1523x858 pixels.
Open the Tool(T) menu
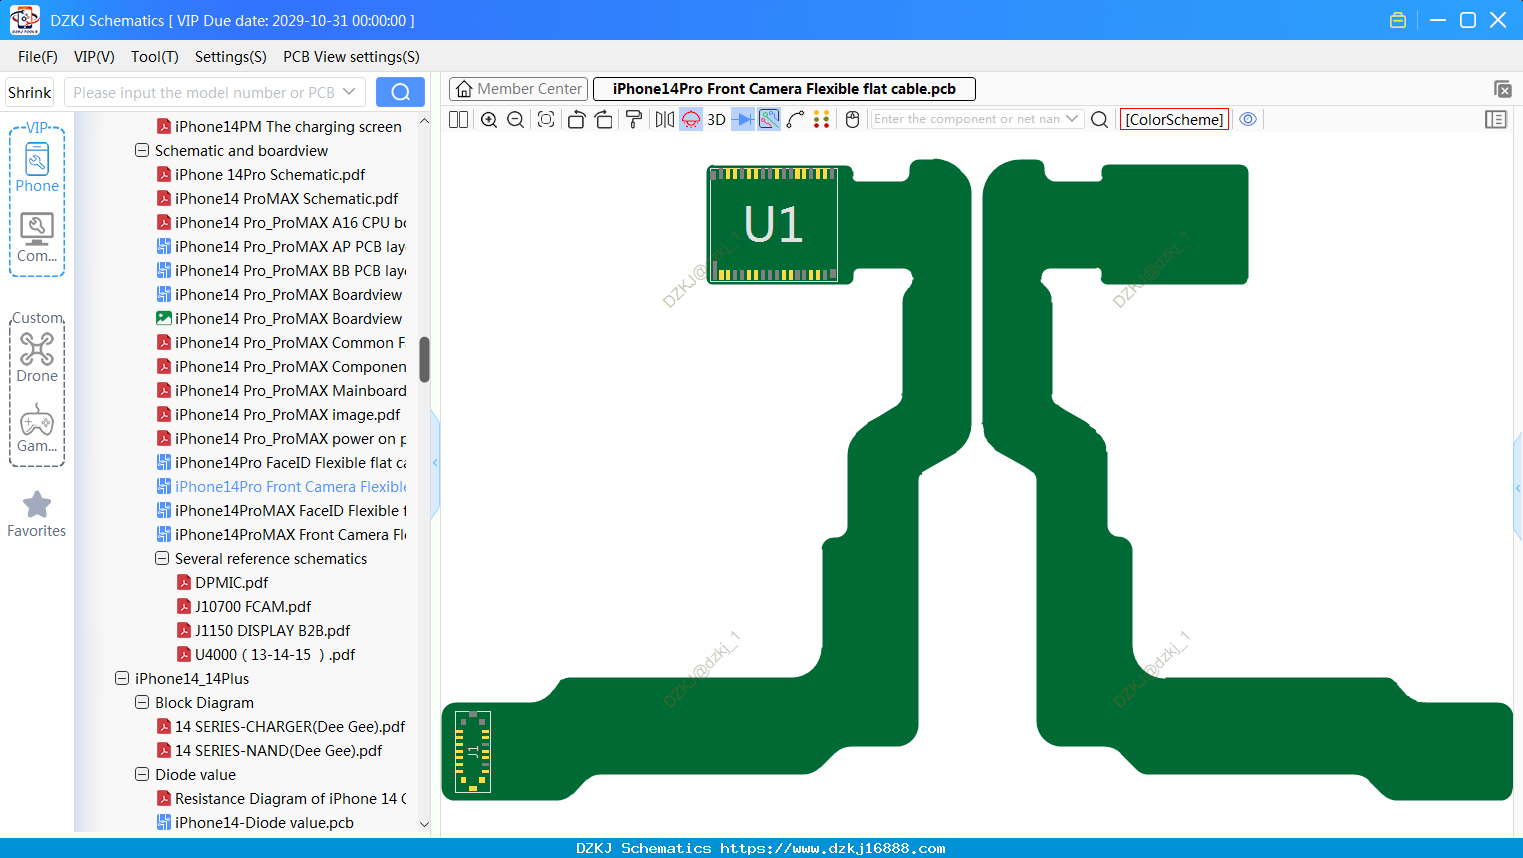pyautogui.click(x=155, y=57)
